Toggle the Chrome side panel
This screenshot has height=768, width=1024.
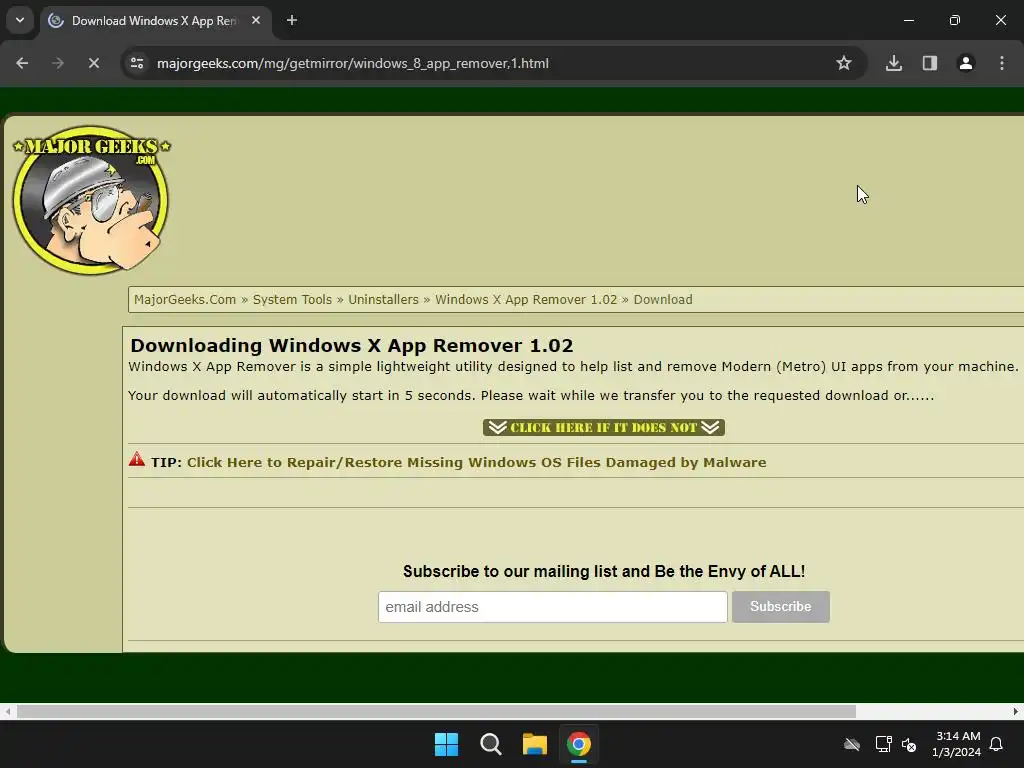pyautogui.click(x=930, y=63)
